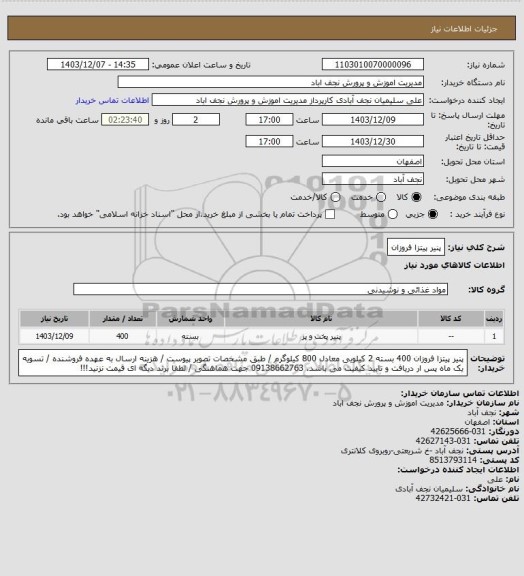Click the announcement date field 1403/12/07 - 14:35

(98, 64)
